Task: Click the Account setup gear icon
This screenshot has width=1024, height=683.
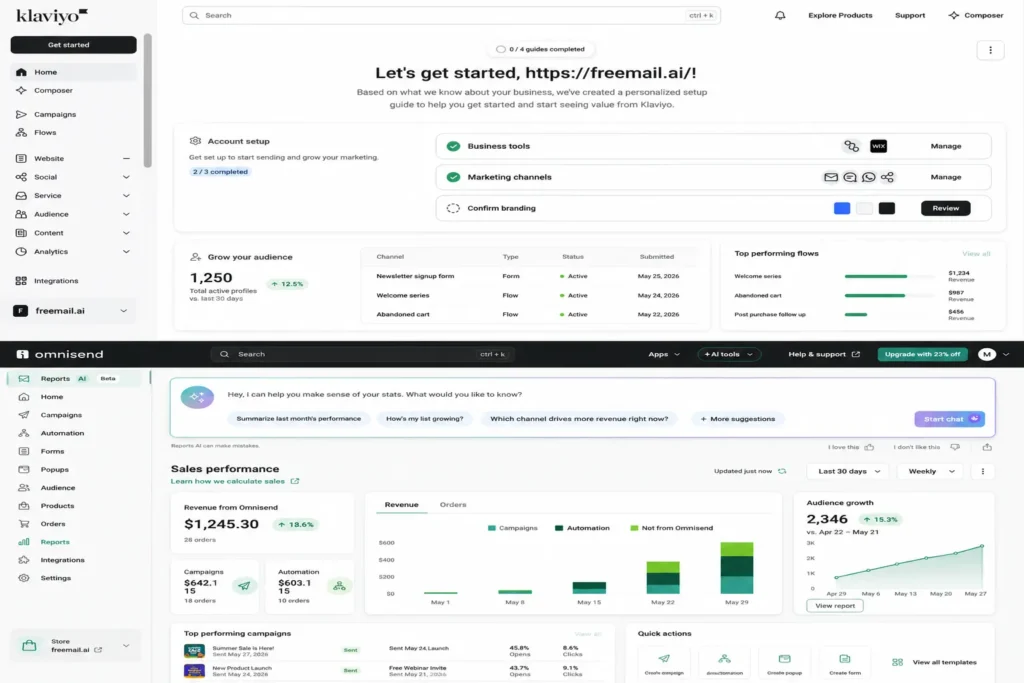Action: 195,141
